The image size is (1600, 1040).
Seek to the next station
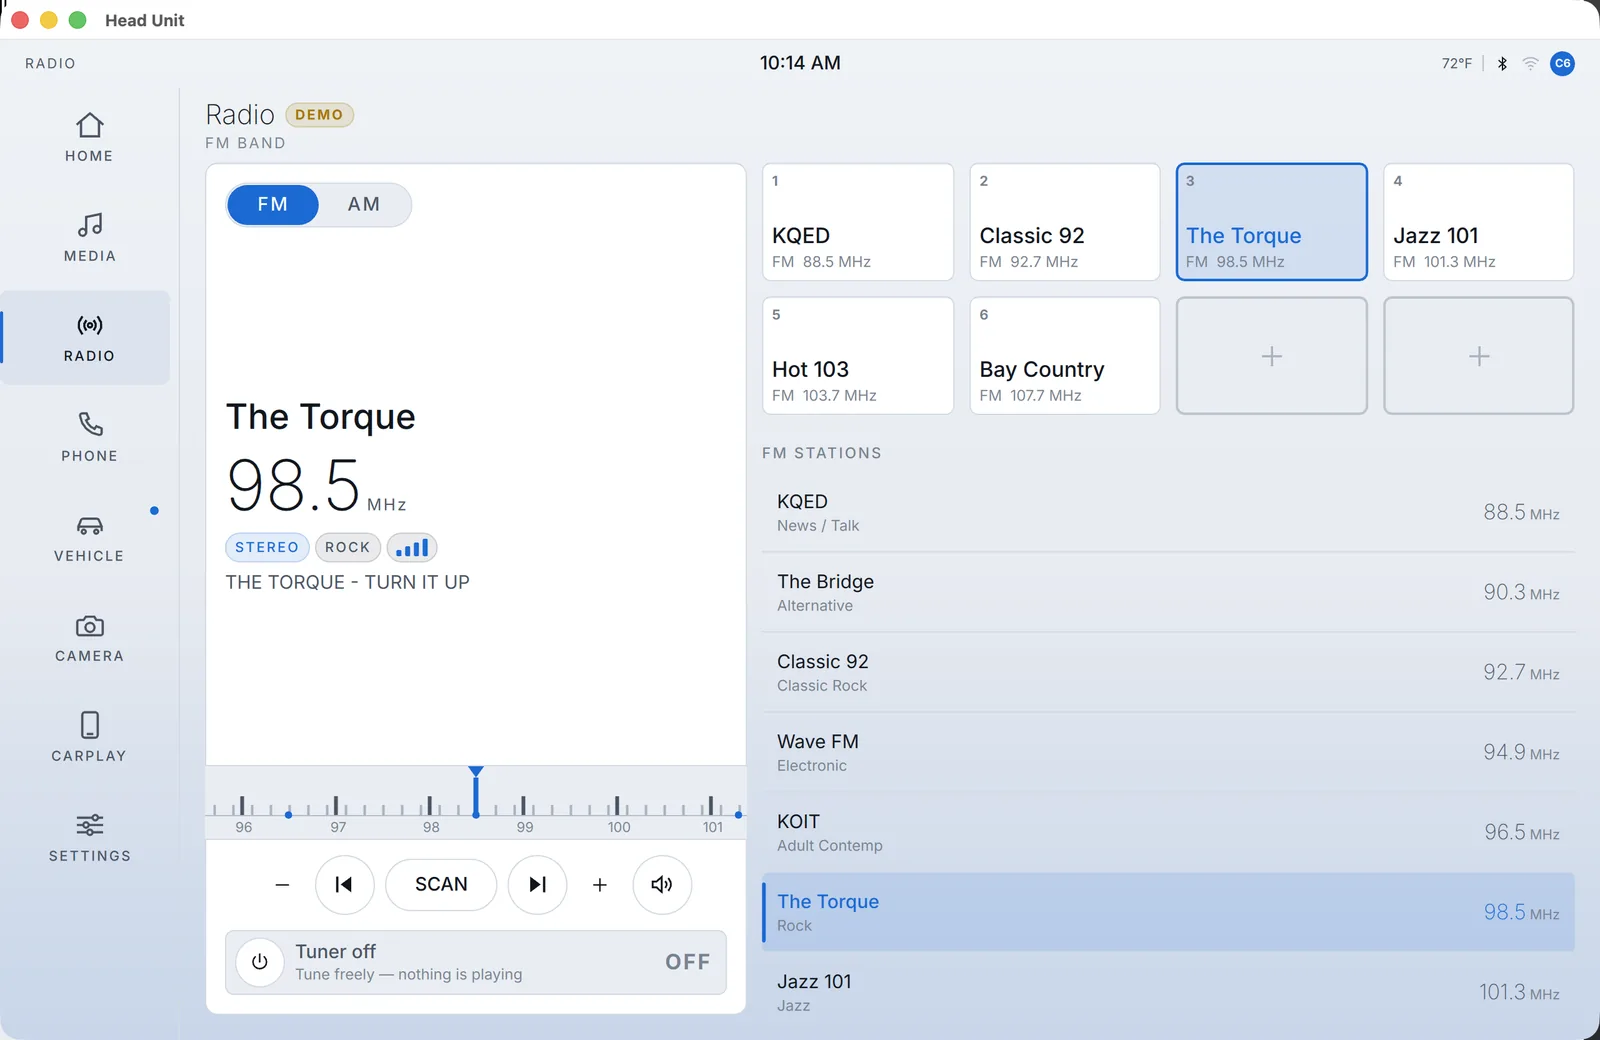click(537, 884)
